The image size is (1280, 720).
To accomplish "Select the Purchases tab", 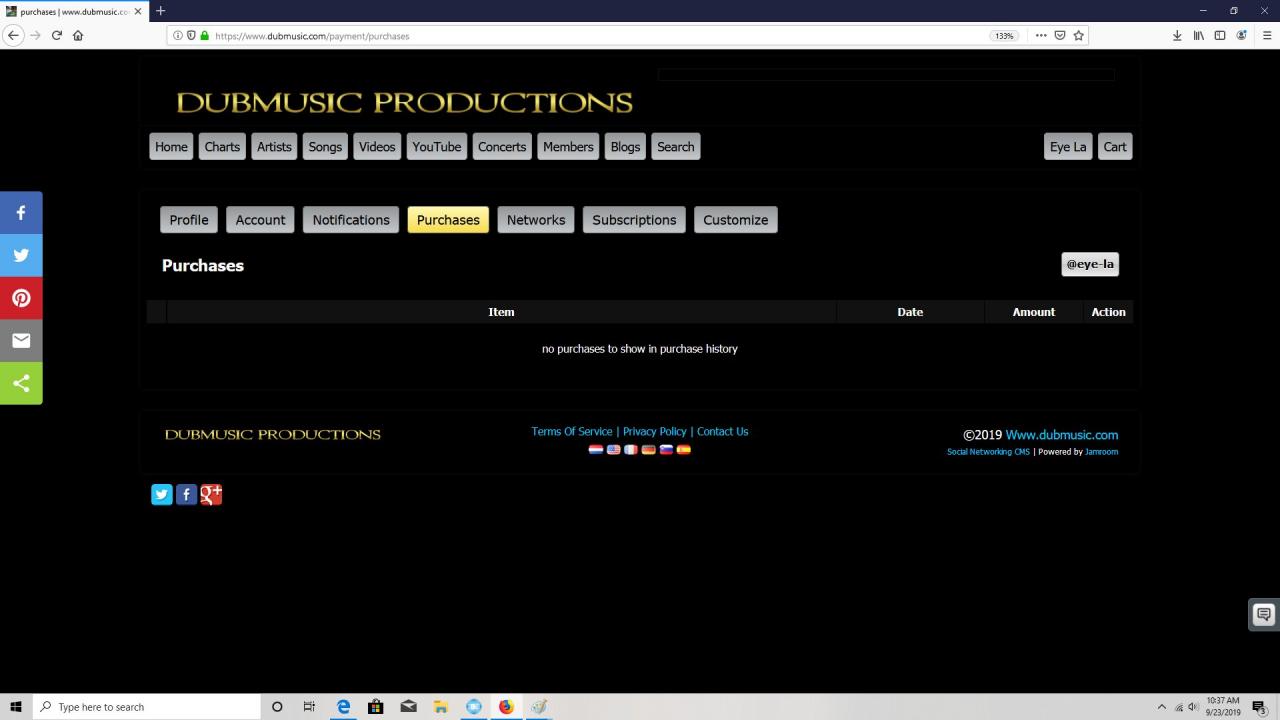I will tap(448, 220).
